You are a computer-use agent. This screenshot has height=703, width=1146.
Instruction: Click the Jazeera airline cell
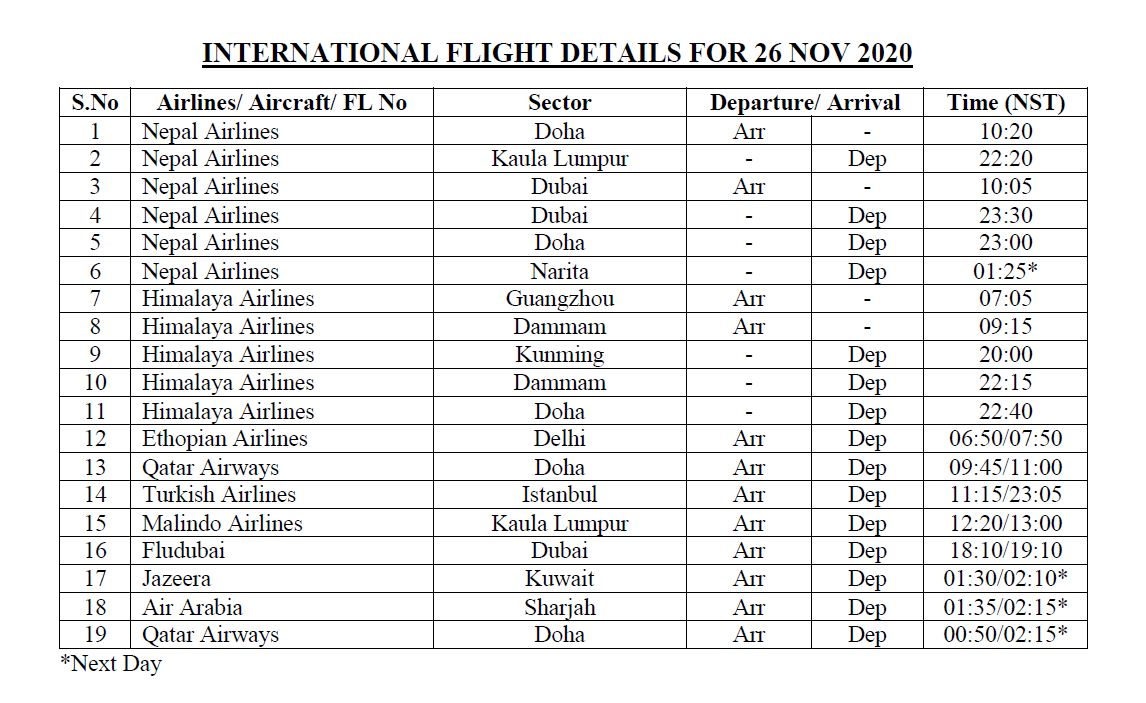[x=176, y=578]
